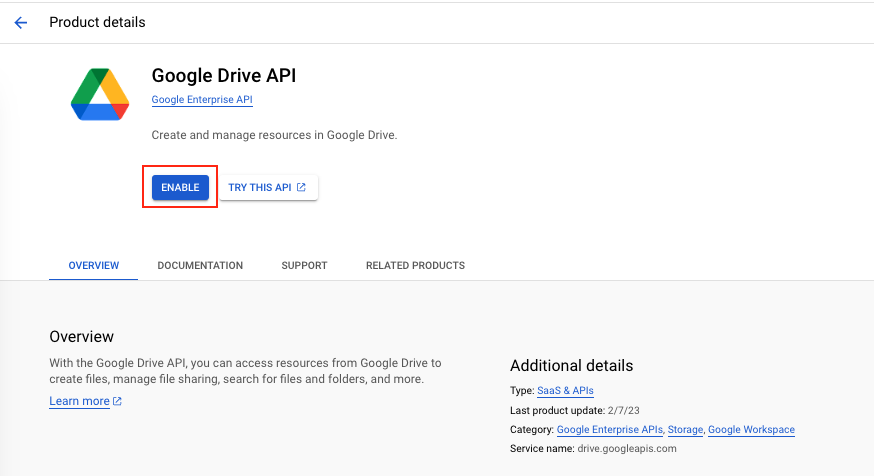Open the Google Enterprise API link under the title

point(202,99)
